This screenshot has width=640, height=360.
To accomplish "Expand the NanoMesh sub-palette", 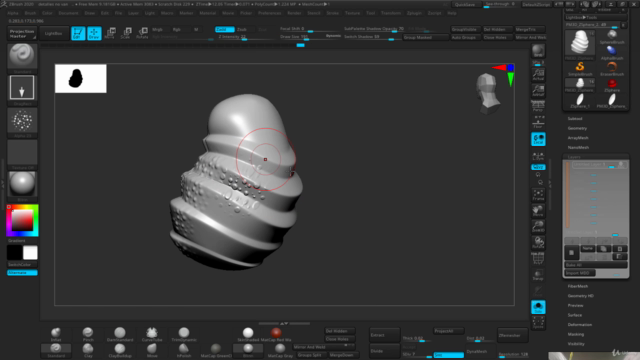I will pos(578,147).
